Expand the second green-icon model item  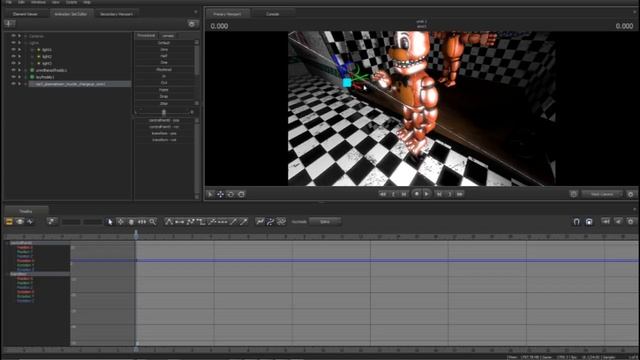click(25, 77)
